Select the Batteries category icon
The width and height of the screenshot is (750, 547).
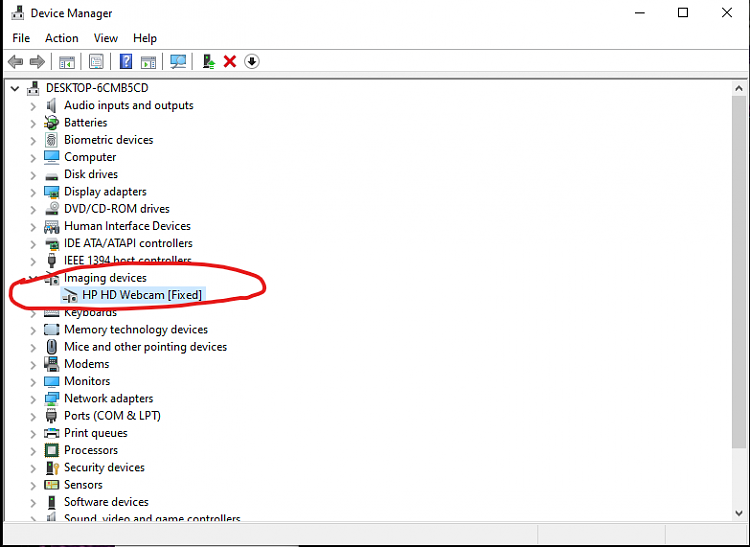point(51,122)
